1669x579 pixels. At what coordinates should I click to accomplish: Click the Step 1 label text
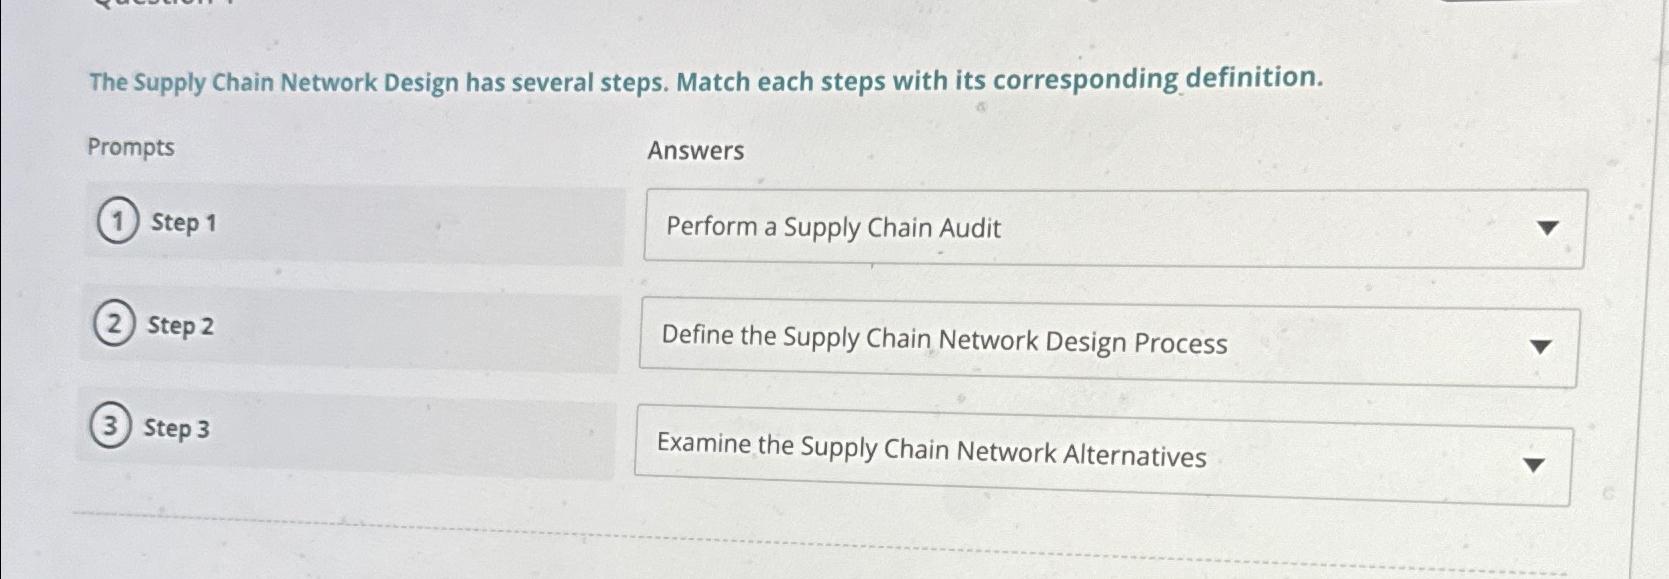click(x=180, y=223)
